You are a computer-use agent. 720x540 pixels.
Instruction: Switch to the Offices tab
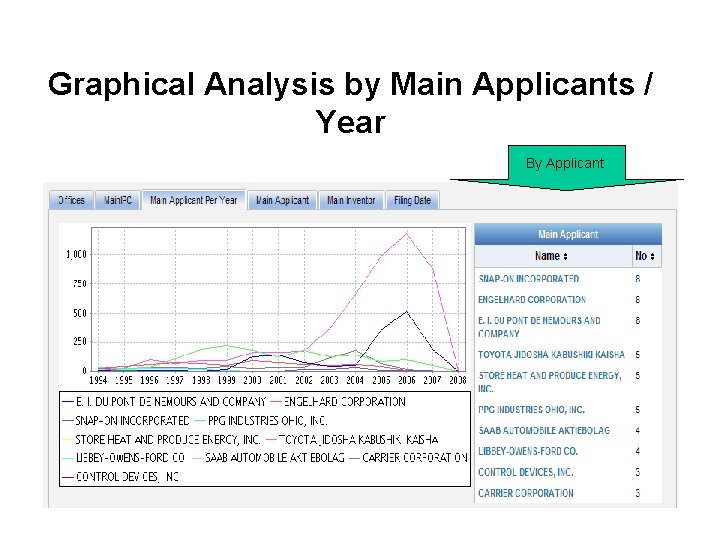tap(71, 200)
